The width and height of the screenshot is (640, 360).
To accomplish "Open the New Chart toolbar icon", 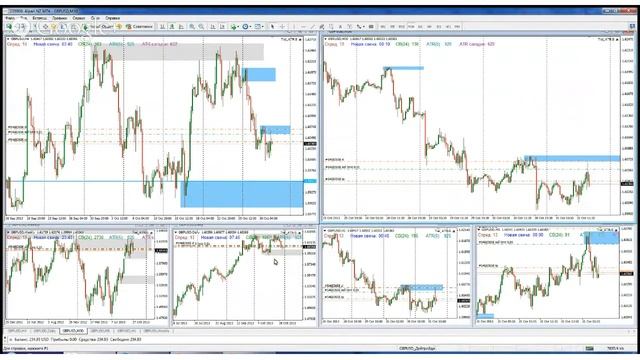I will coord(9,27).
